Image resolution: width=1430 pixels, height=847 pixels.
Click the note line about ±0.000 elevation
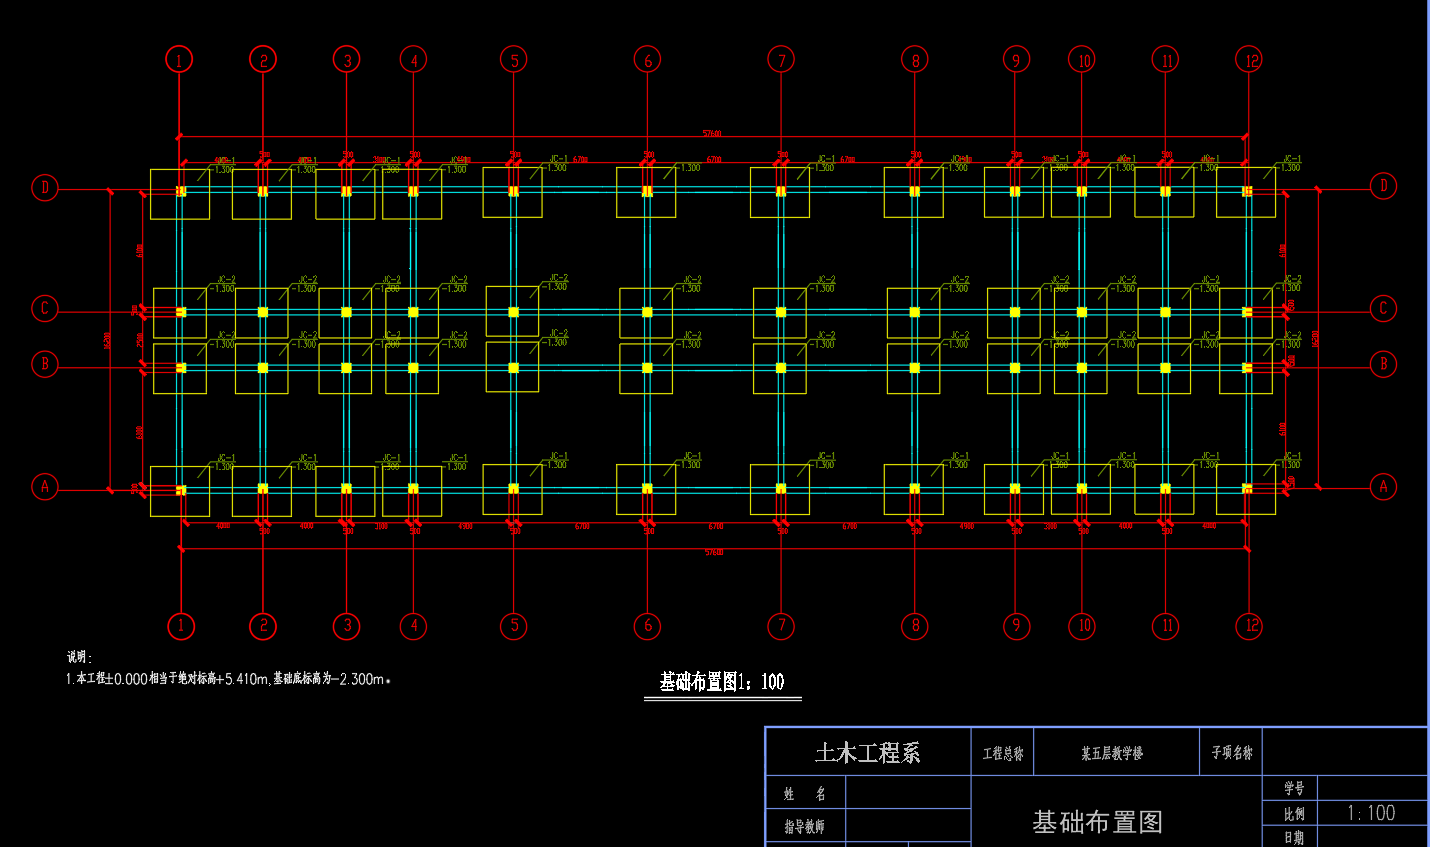pos(228,679)
